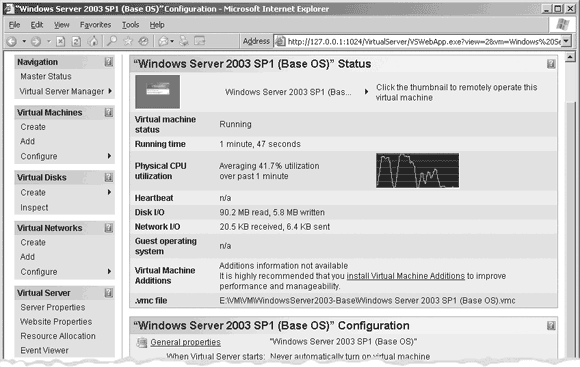The height and width of the screenshot is (367, 580).
Task: Click the virtual machine thumbnail
Action: pos(158,92)
